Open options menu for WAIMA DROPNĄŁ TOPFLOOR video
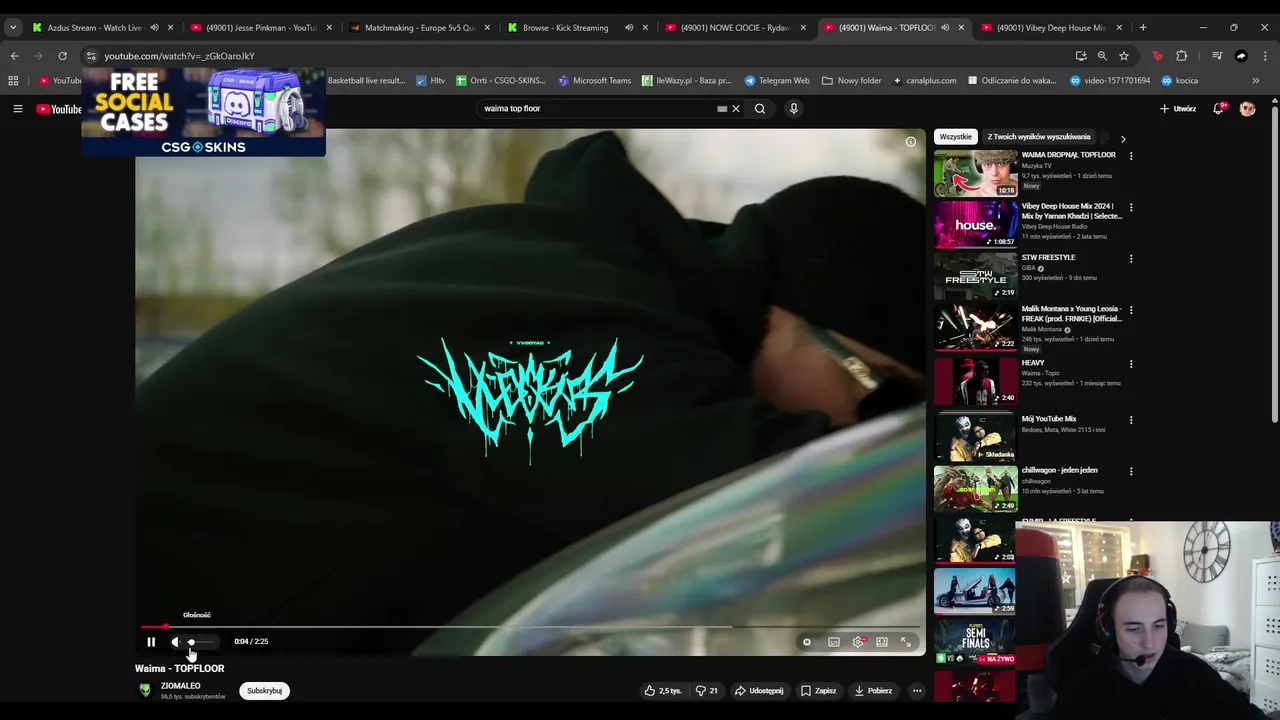Viewport: 1280px width, 720px height. 1131,156
